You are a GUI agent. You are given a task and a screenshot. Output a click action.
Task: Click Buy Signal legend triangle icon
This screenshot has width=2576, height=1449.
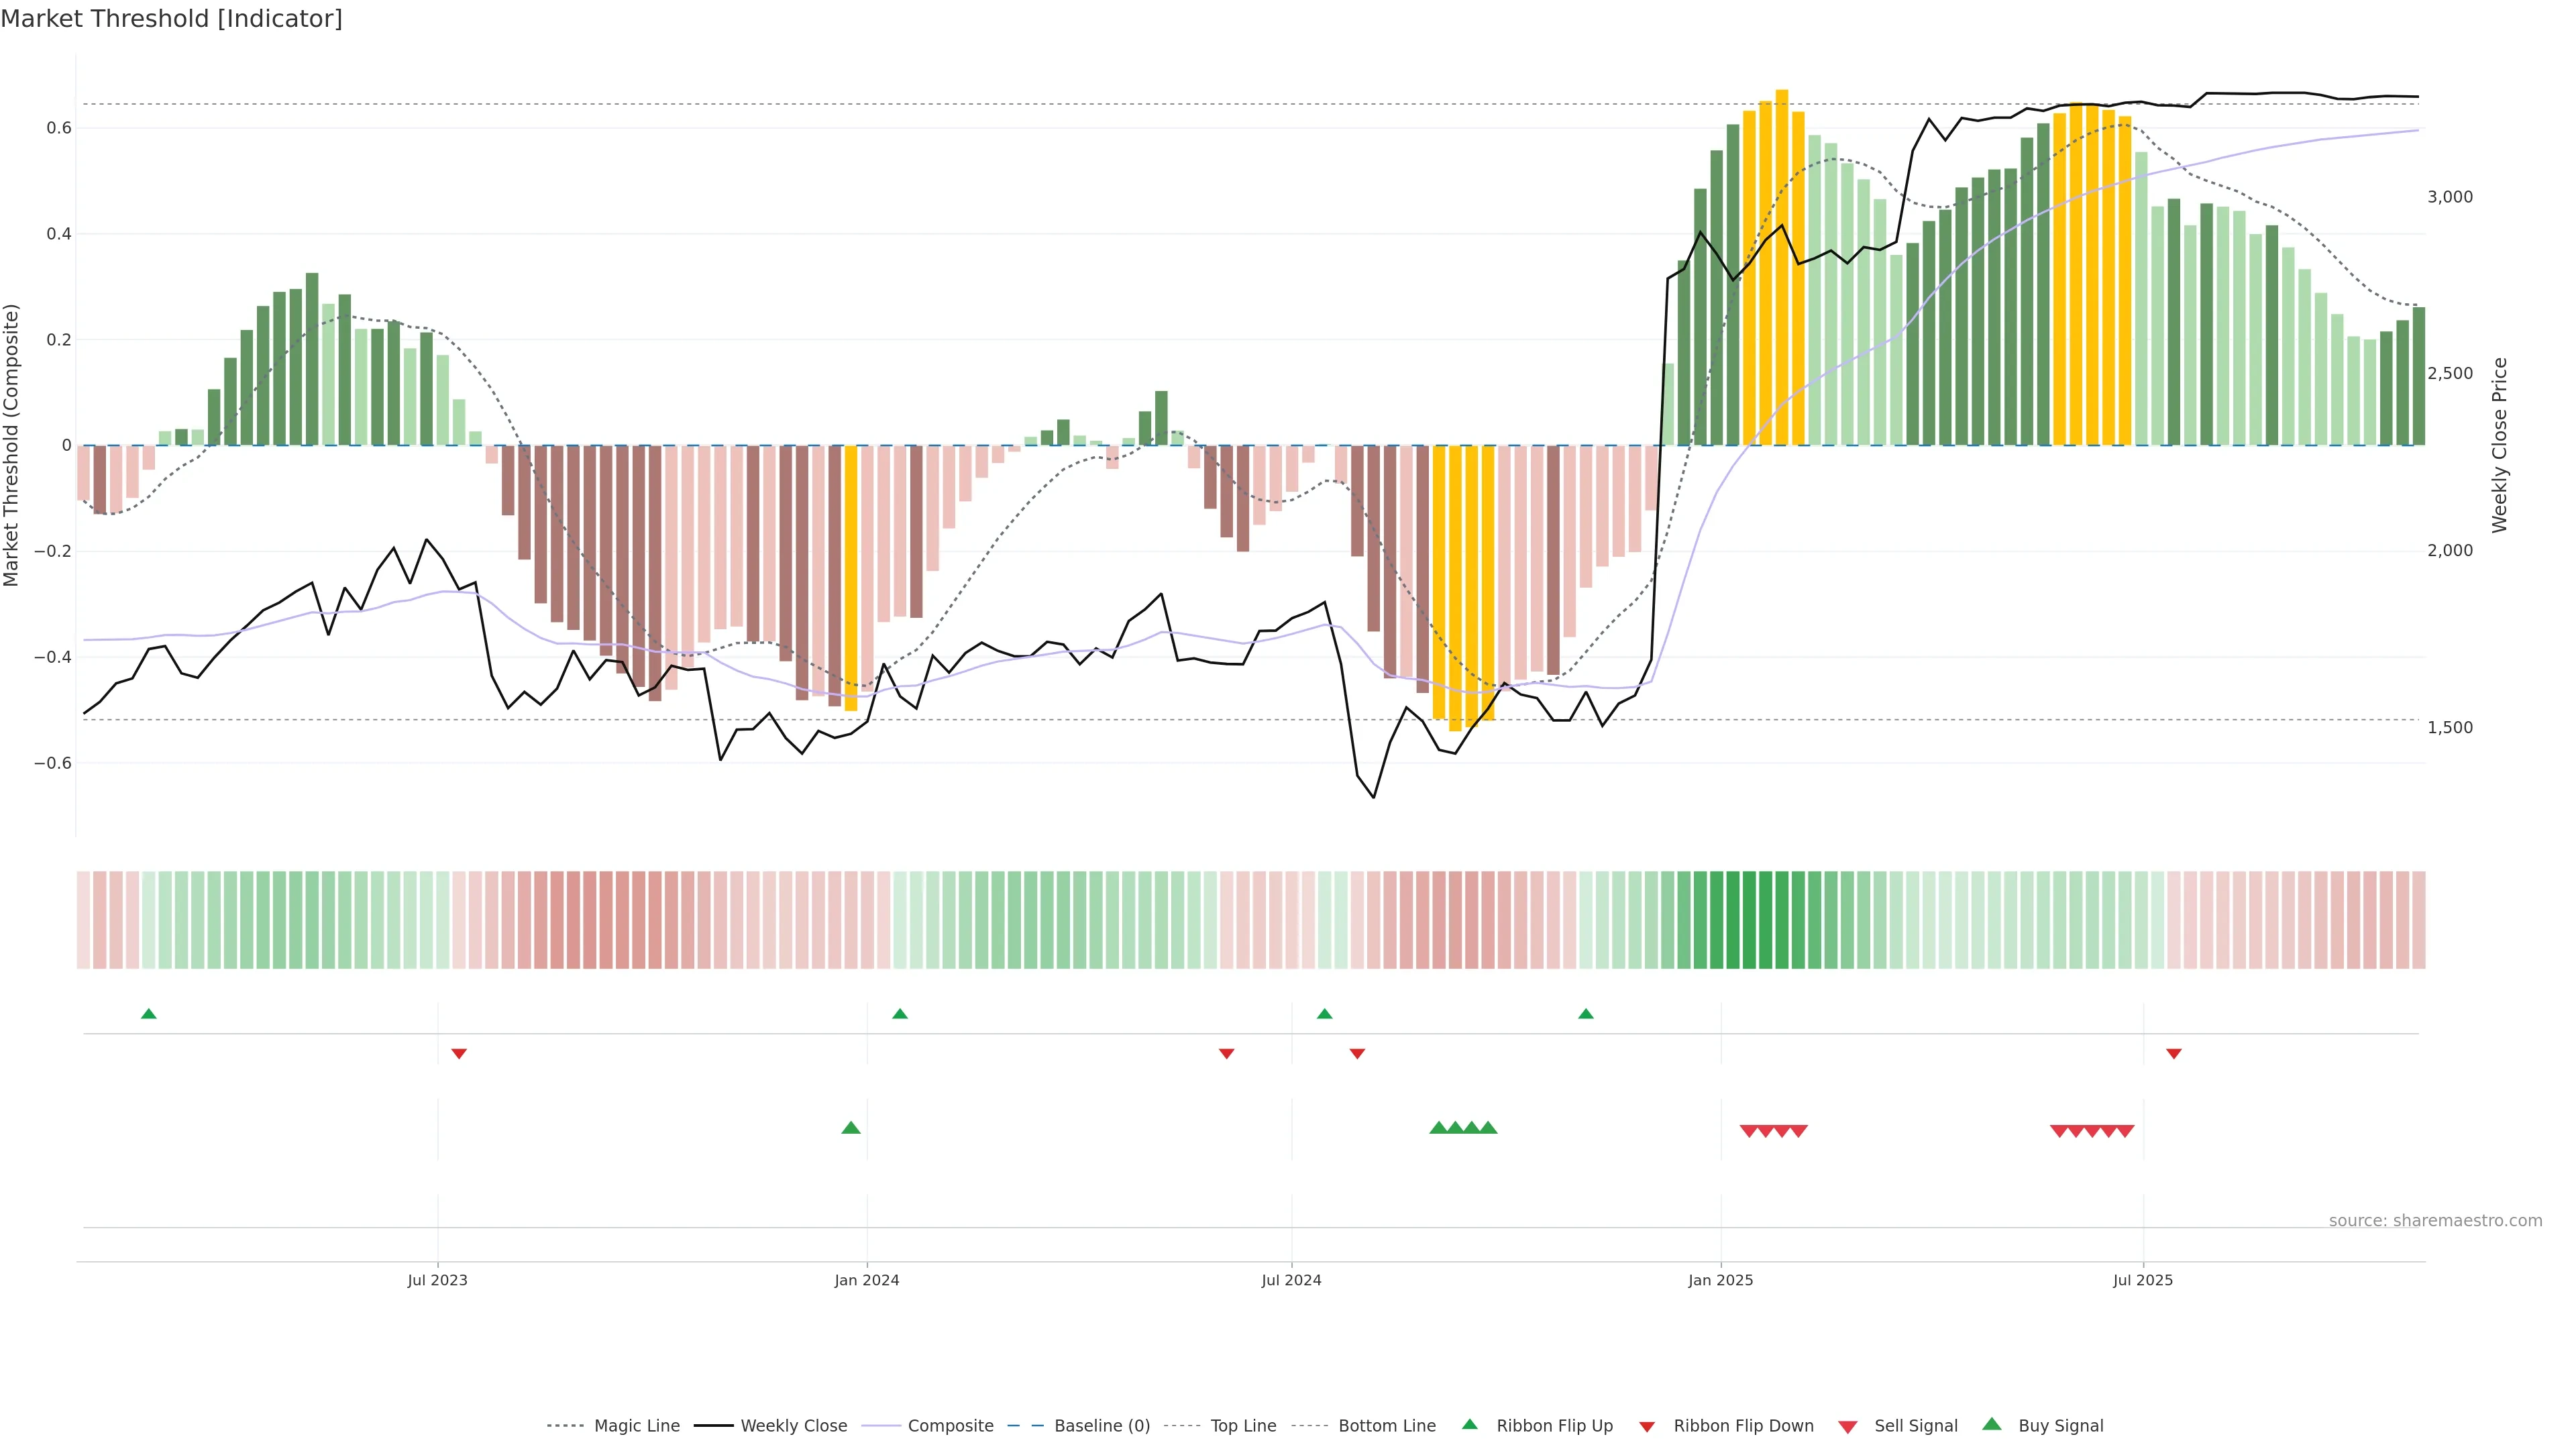tap(1992, 1424)
